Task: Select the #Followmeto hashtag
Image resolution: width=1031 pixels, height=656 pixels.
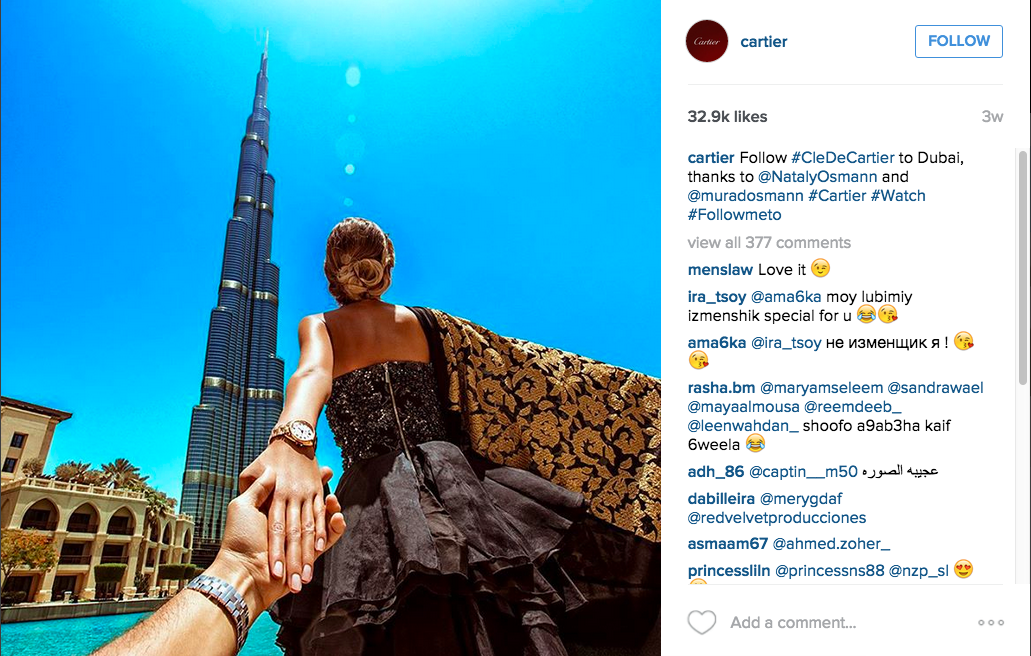Action: point(734,215)
